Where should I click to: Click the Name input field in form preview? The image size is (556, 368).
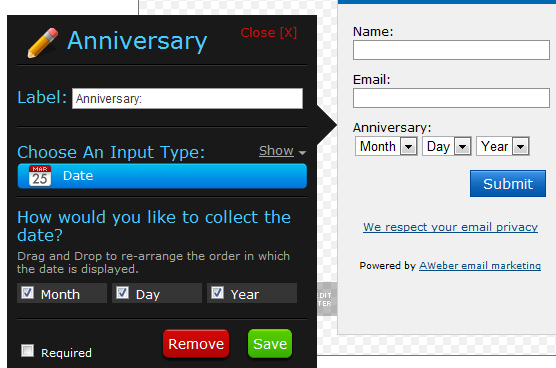[x=451, y=50]
